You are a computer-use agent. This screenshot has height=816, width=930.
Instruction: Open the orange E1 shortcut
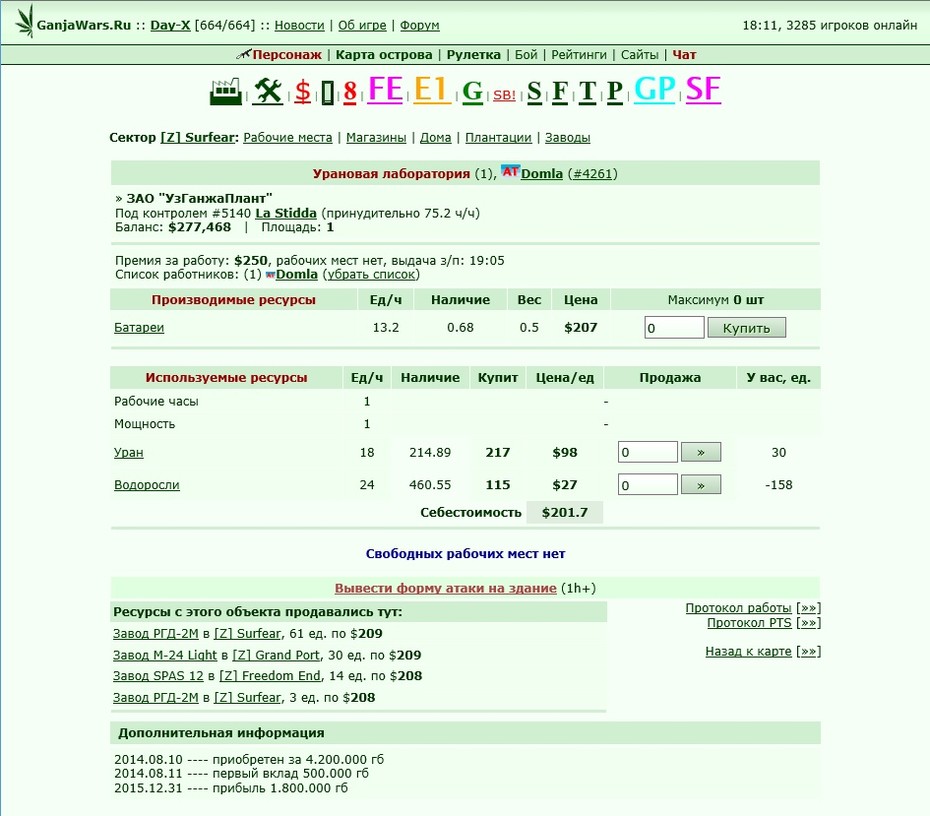click(432, 90)
